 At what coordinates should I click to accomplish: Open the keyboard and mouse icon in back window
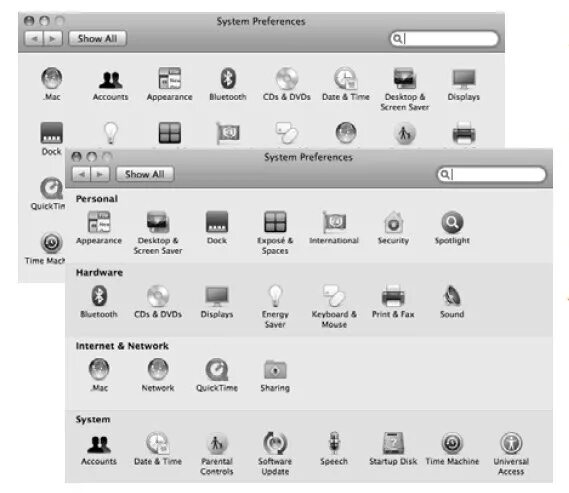pos(287,133)
